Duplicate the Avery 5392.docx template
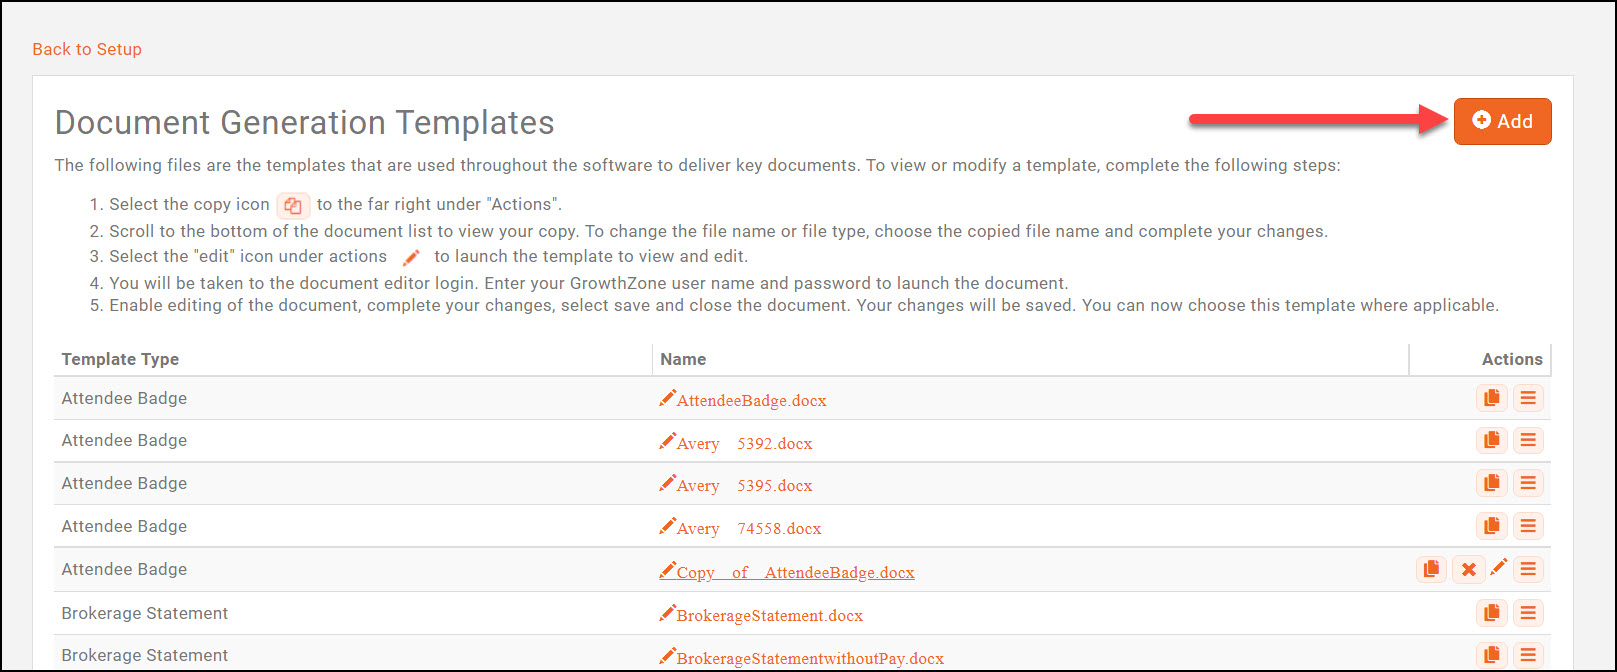Screen dimensions: 1617x672 [1491, 440]
